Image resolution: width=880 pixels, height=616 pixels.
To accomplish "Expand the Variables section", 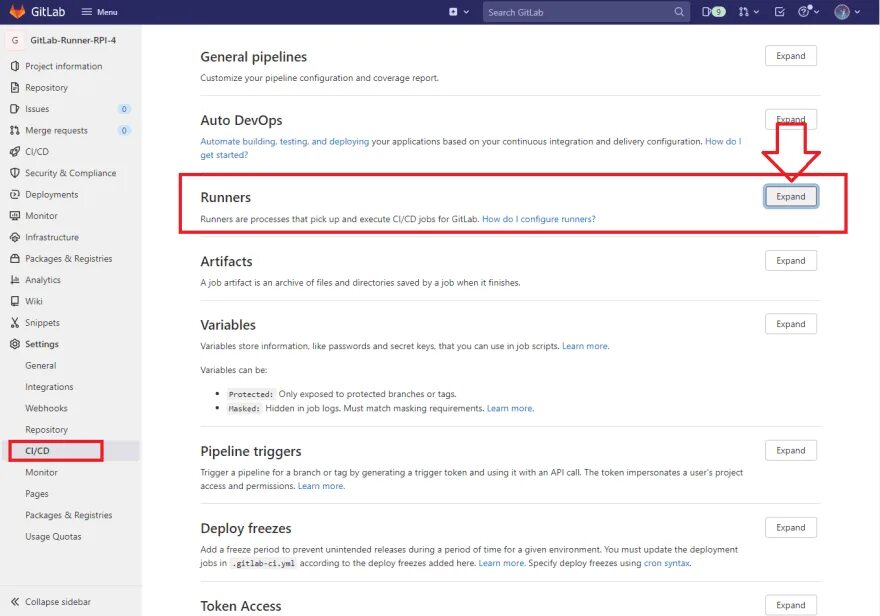I will coord(790,324).
